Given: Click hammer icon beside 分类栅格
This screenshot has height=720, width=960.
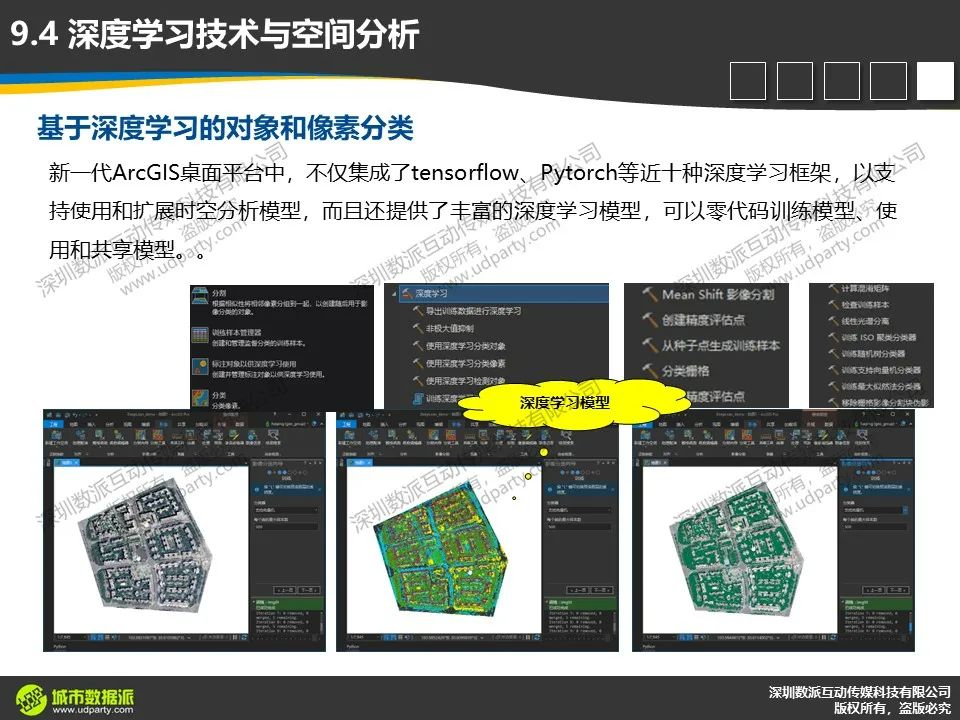Looking at the screenshot, I should coord(650,370).
